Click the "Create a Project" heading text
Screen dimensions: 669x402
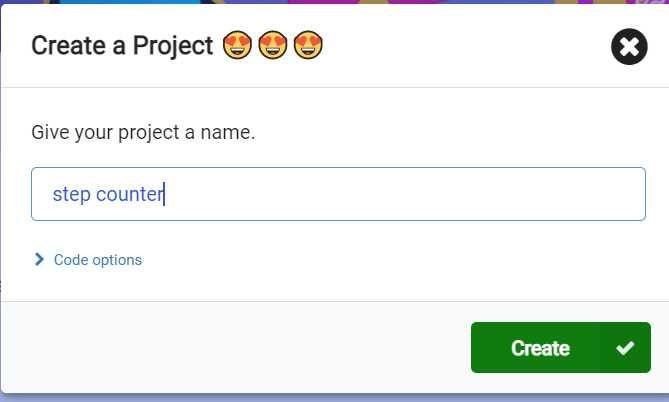click(122, 46)
